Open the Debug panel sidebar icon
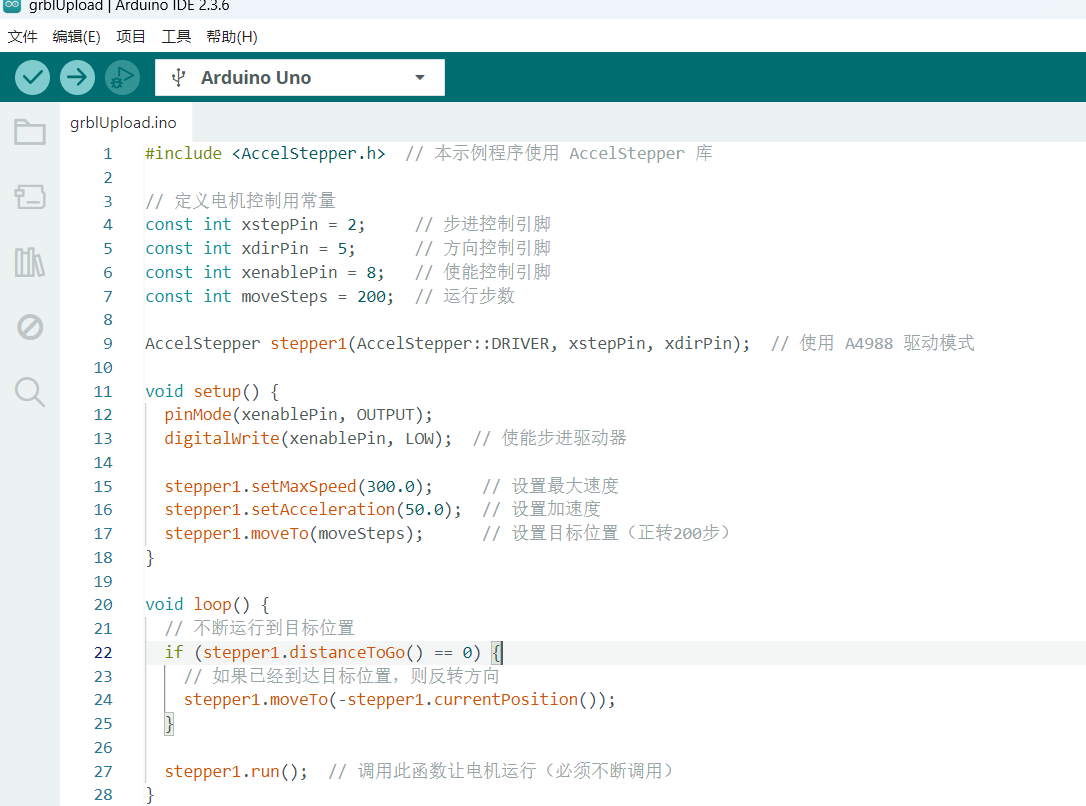Screen dimensions: 1086x806 click(x=30, y=327)
